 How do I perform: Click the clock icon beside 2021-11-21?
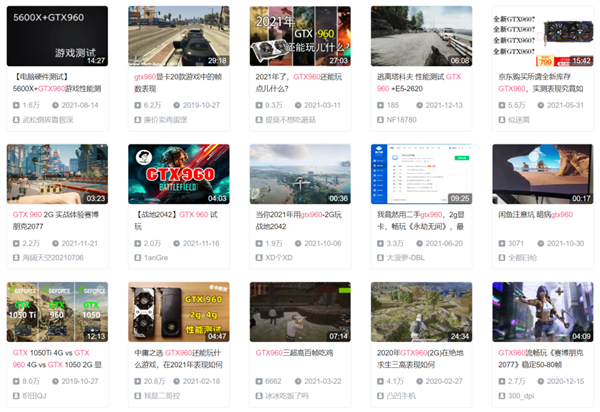pyautogui.click(x=55, y=243)
